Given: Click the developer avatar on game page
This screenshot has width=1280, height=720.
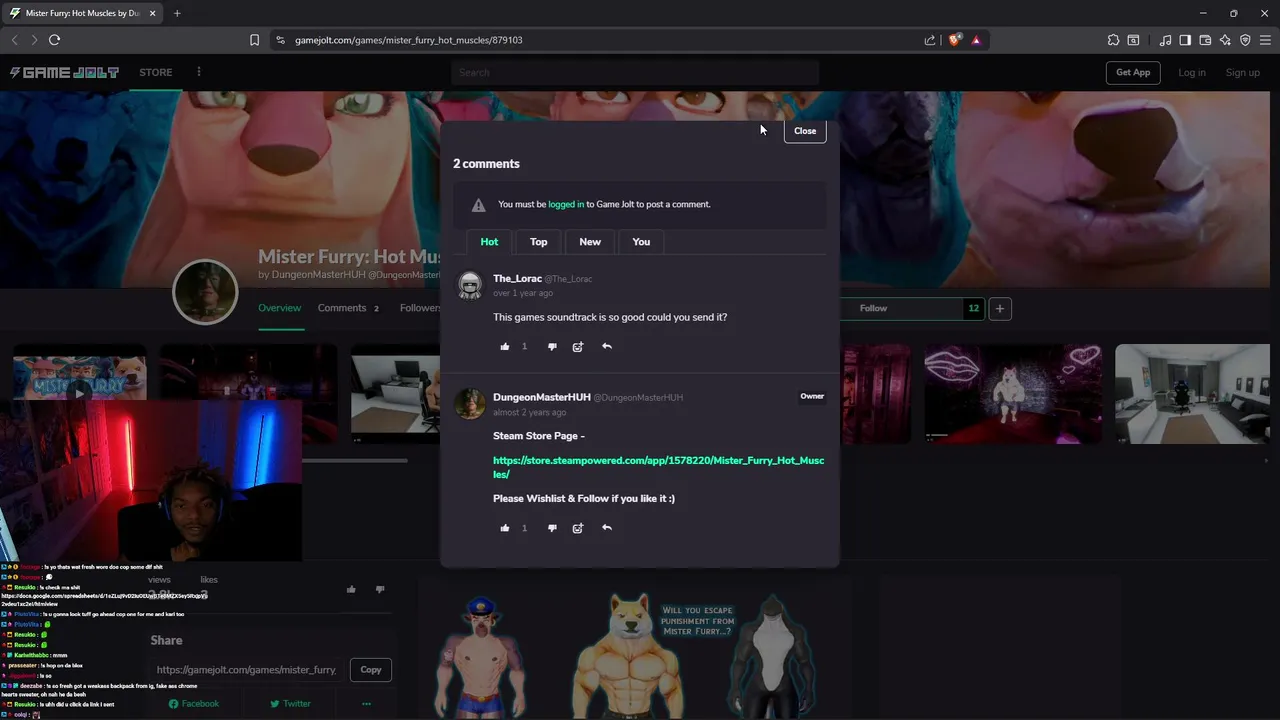Looking at the screenshot, I should pos(205,292).
